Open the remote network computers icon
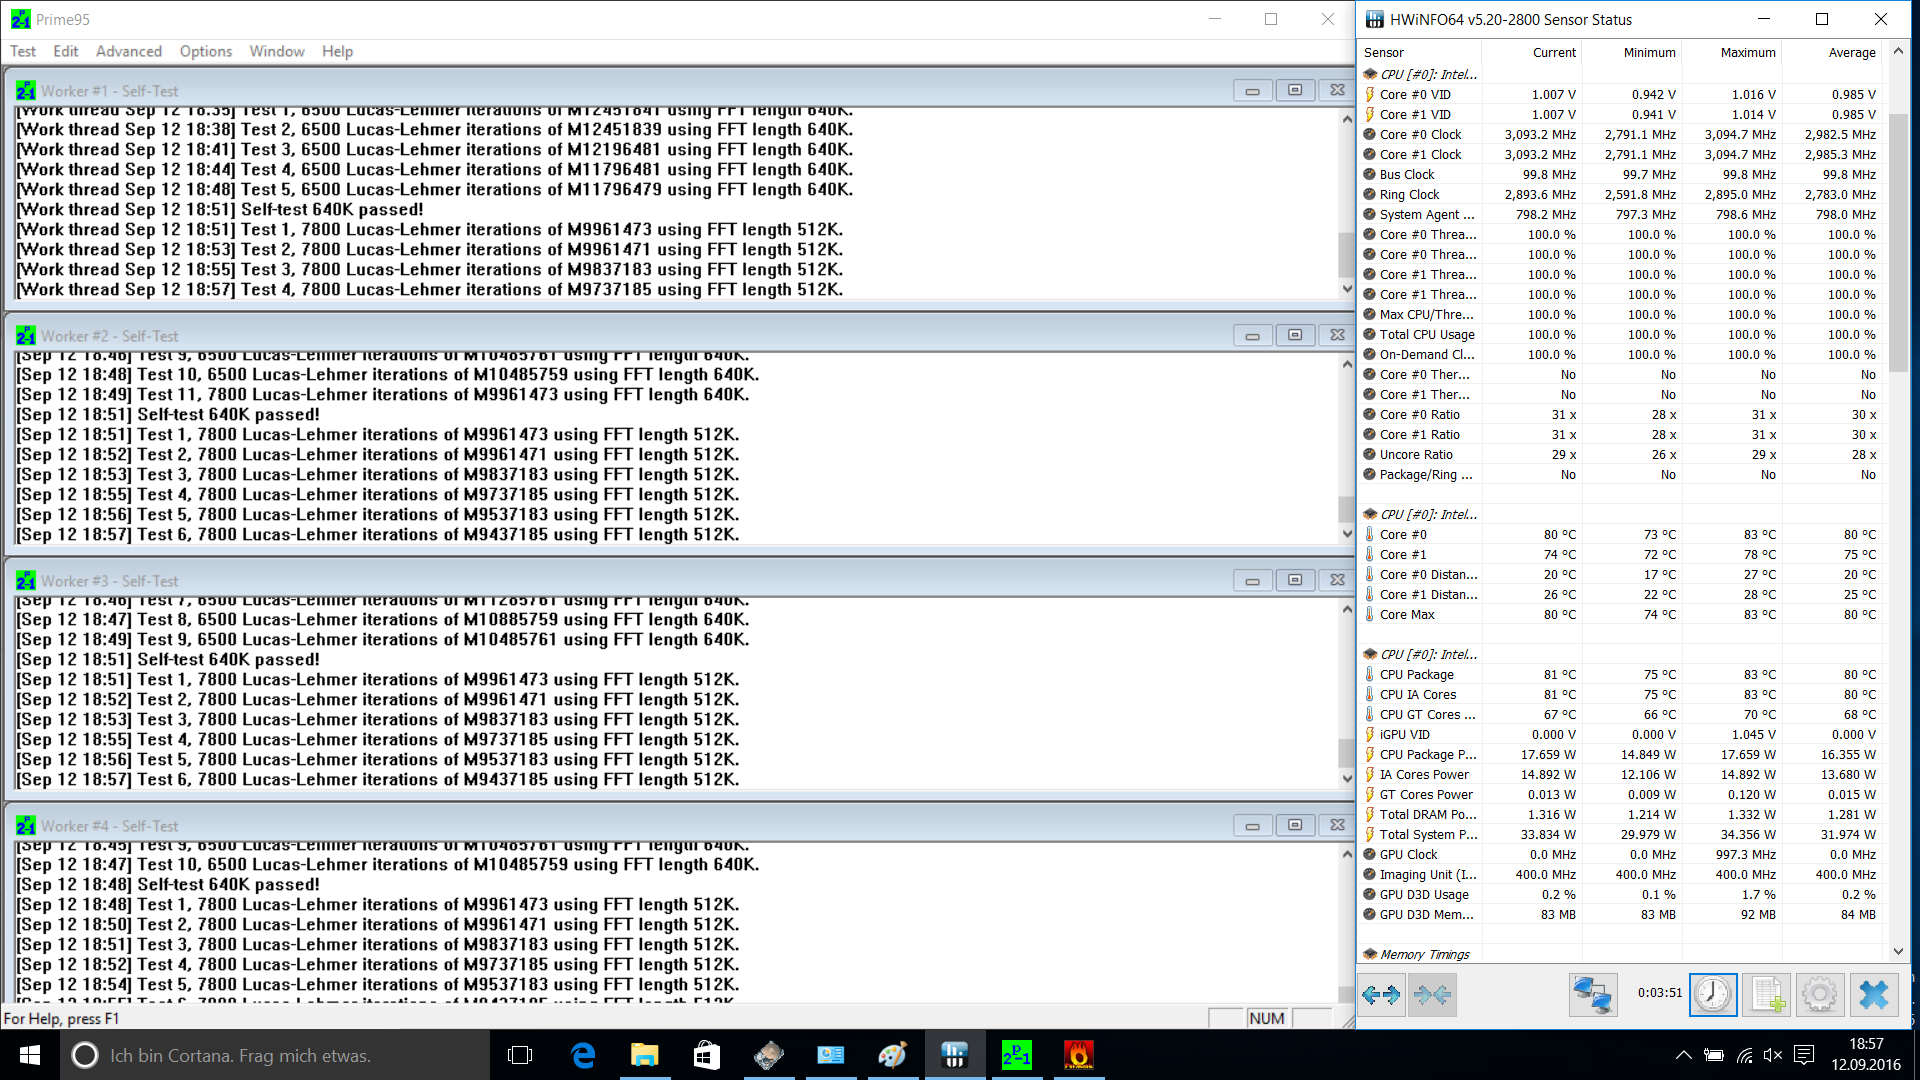Image resolution: width=1920 pixels, height=1080 pixels. pyautogui.click(x=1592, y=994)
